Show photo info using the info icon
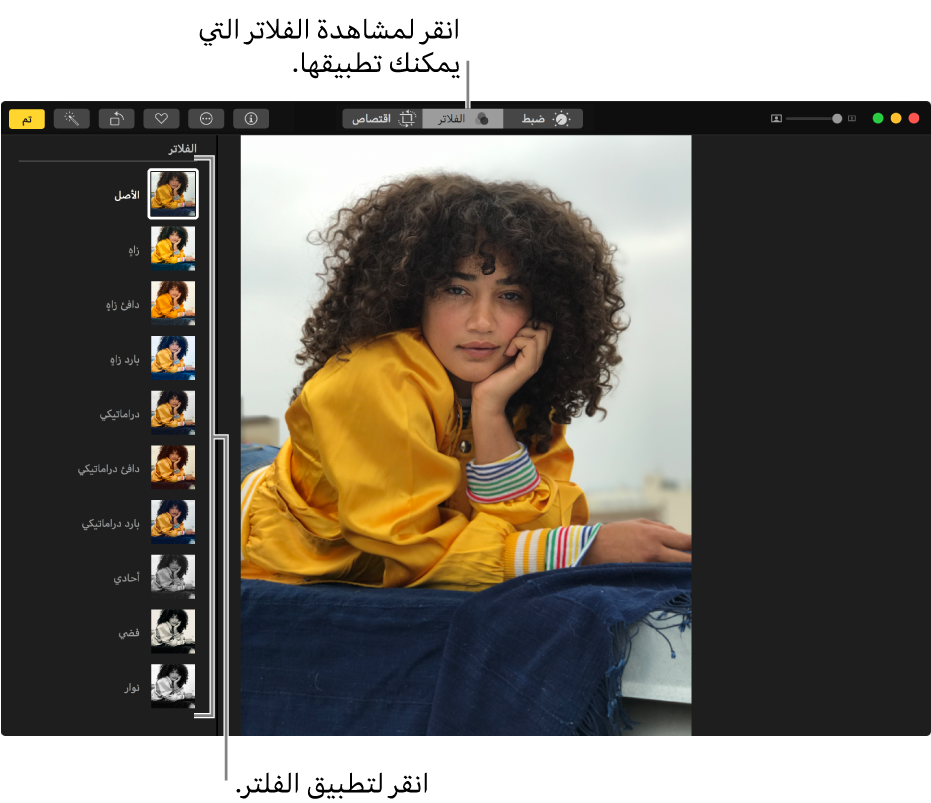The height and width of the screenshot is (803, 931). tap(251, 118)
